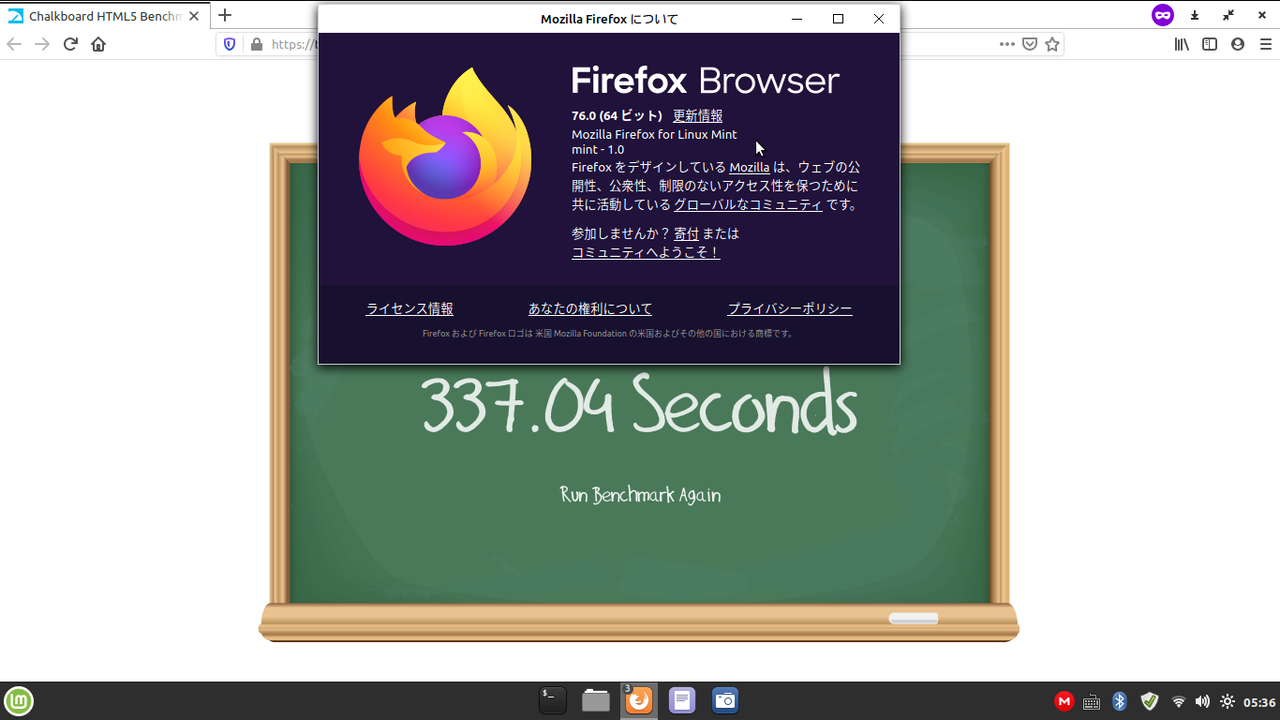This screenshot has height=720, width=1280.
Task: Toggle the browser sidebar view
Action: click(x=1209, y=44)
